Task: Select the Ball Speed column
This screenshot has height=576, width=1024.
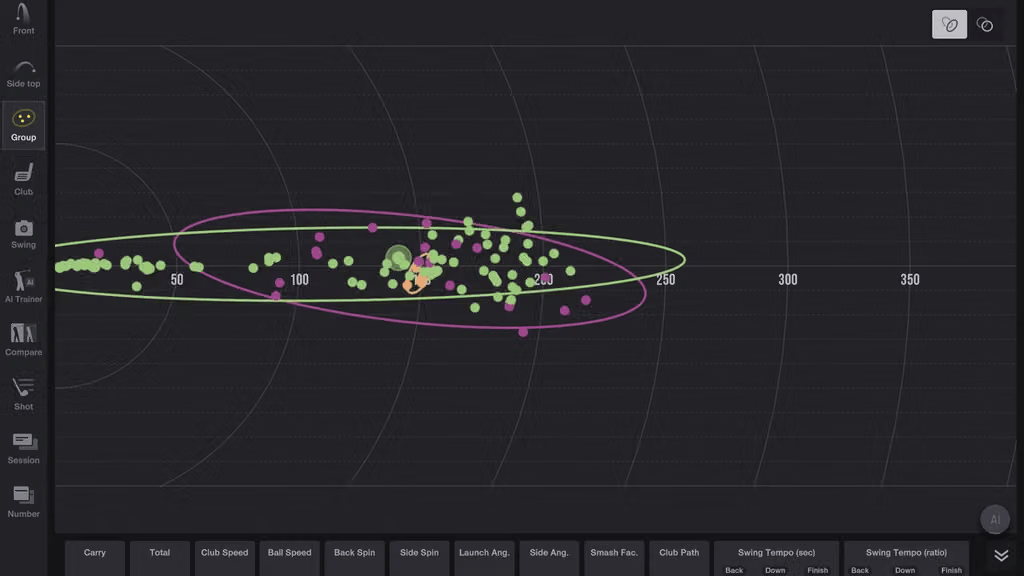Action: tap(289, 558)
